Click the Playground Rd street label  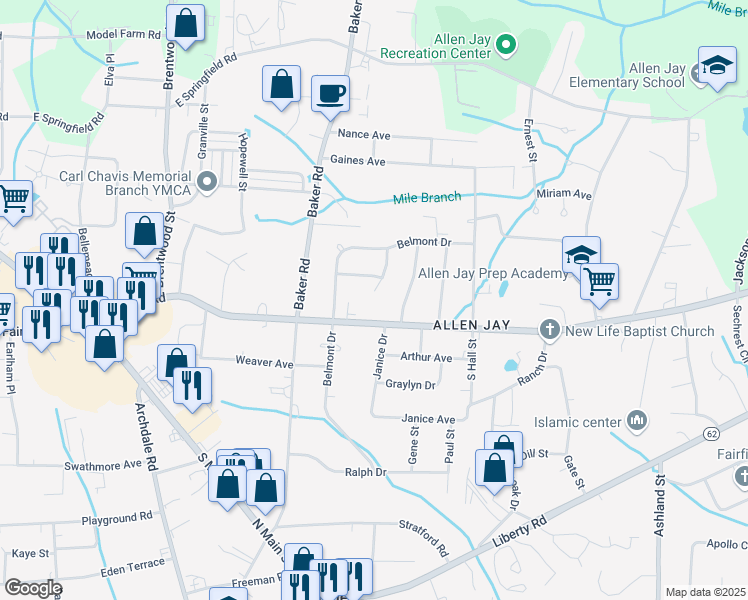tap(117, 518)
